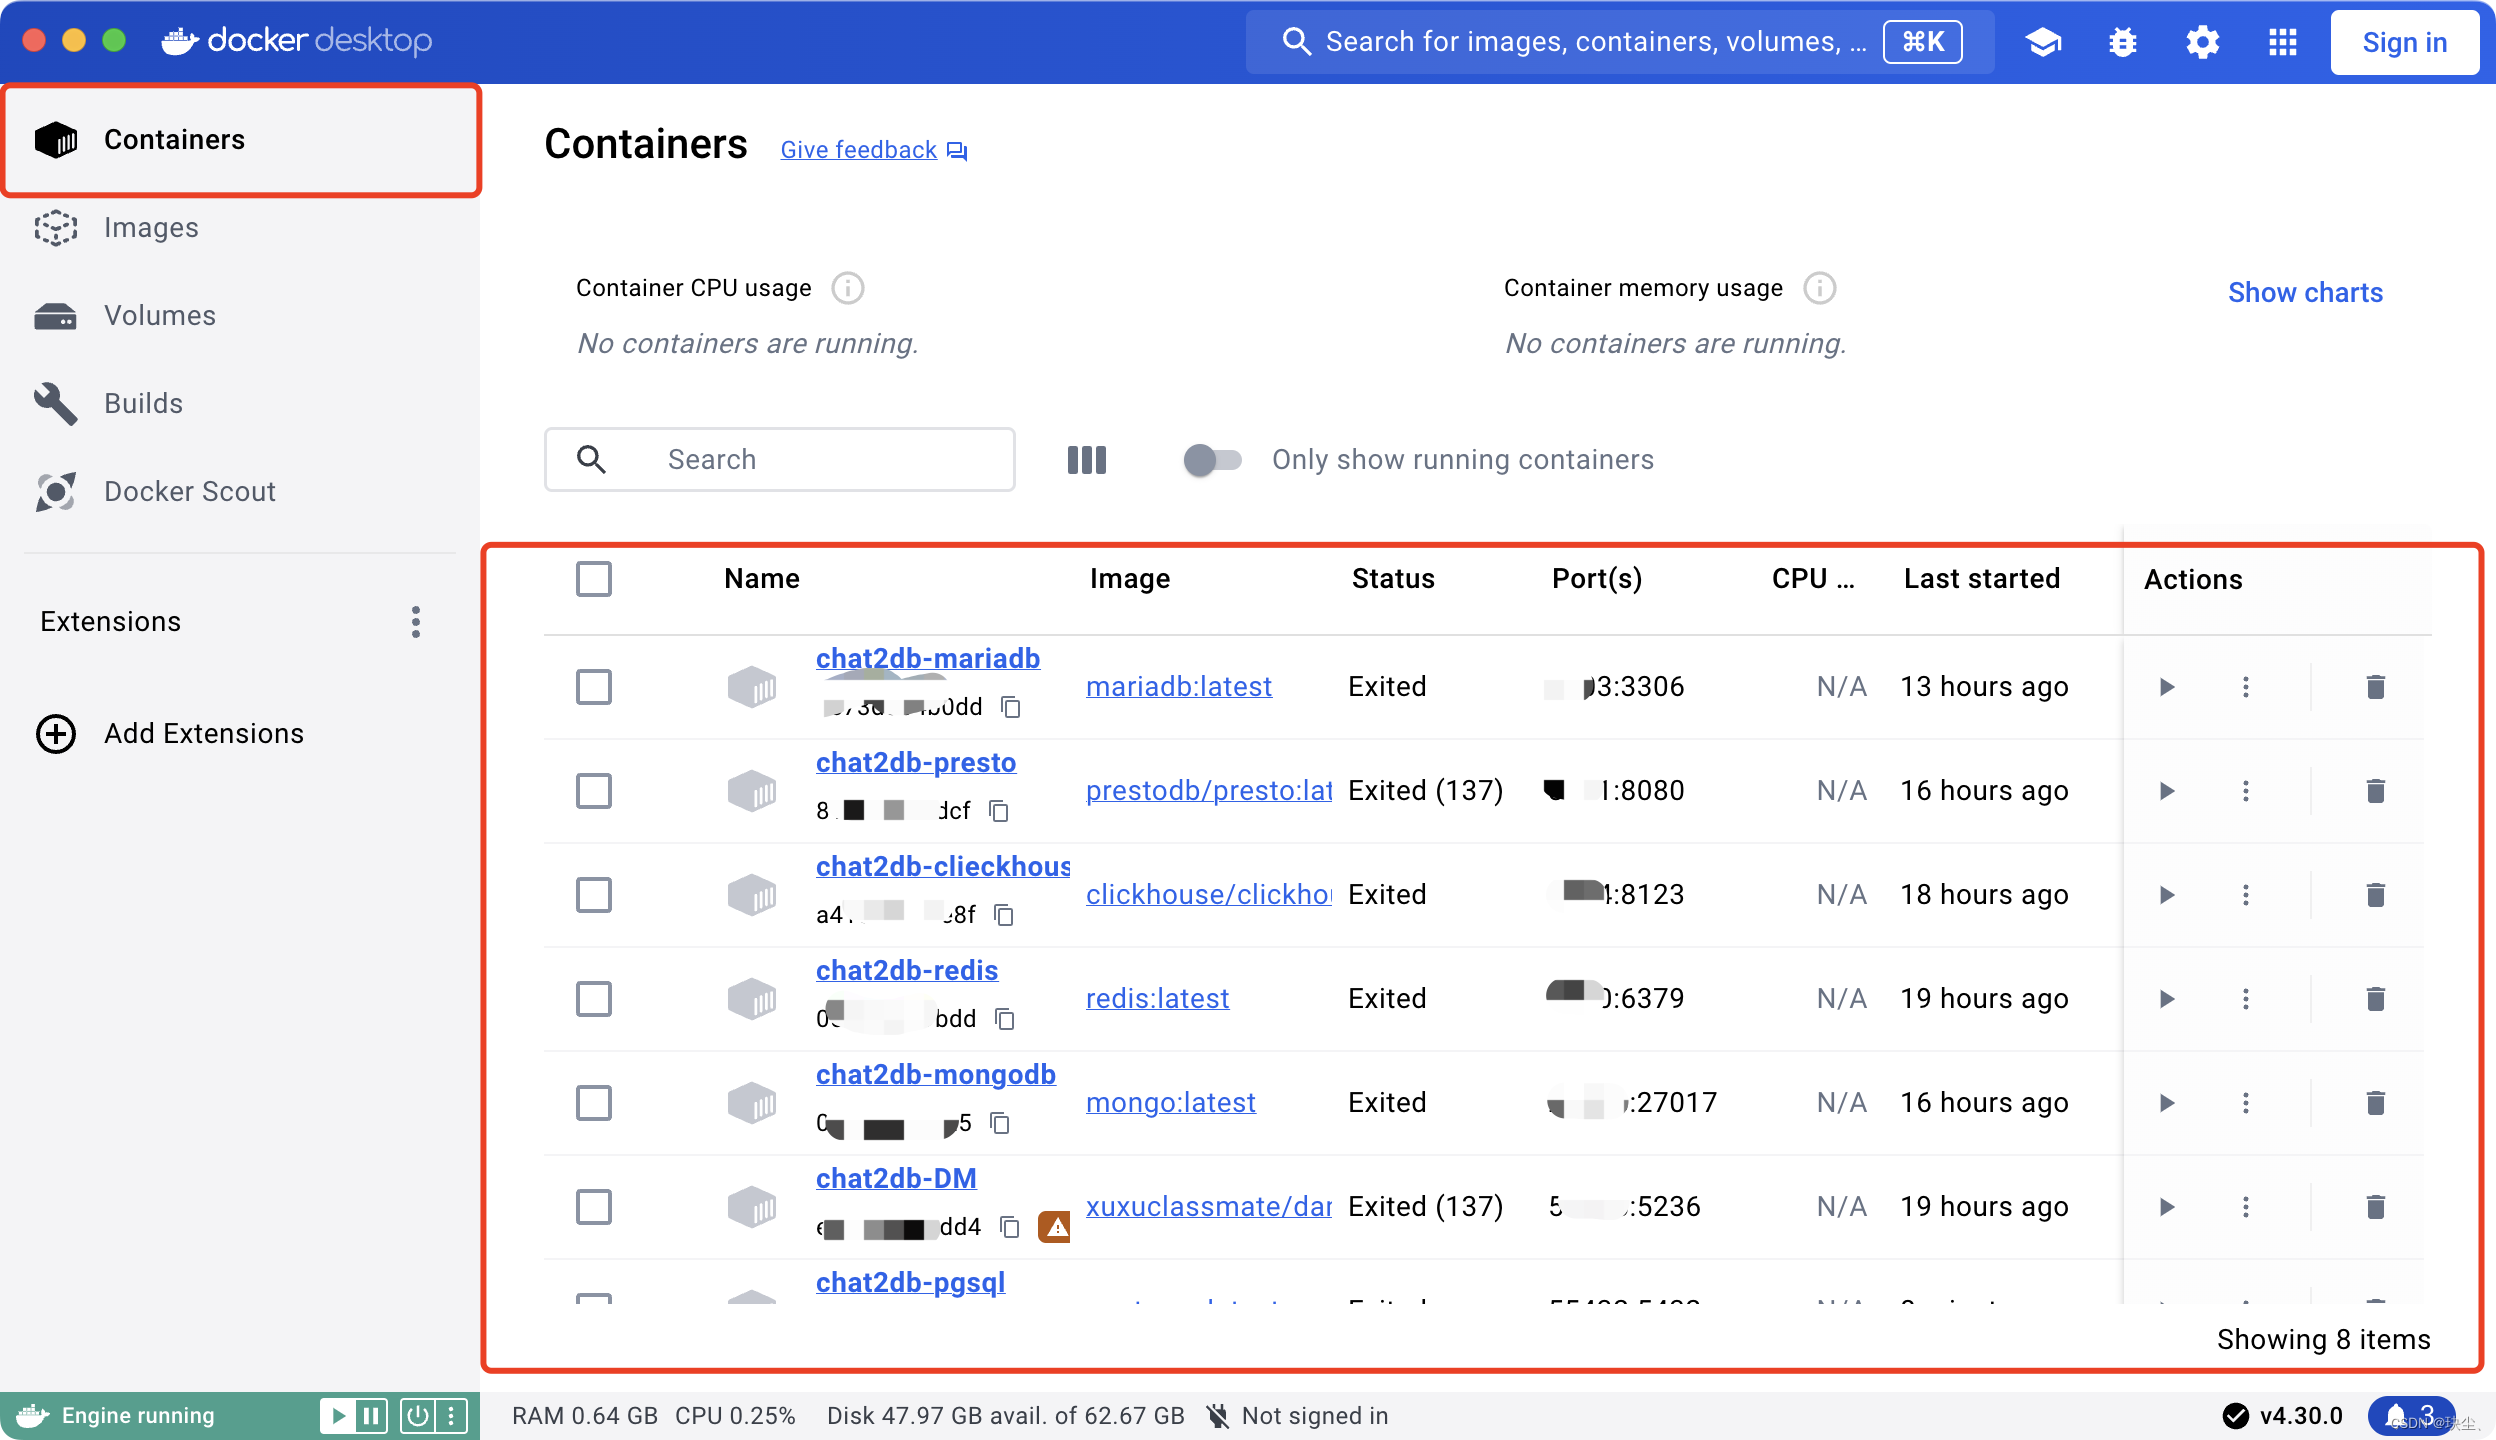Click the engine power button icon
The width and height of the screenshot is (2496, 1440).
click(x=418, y=1416)
